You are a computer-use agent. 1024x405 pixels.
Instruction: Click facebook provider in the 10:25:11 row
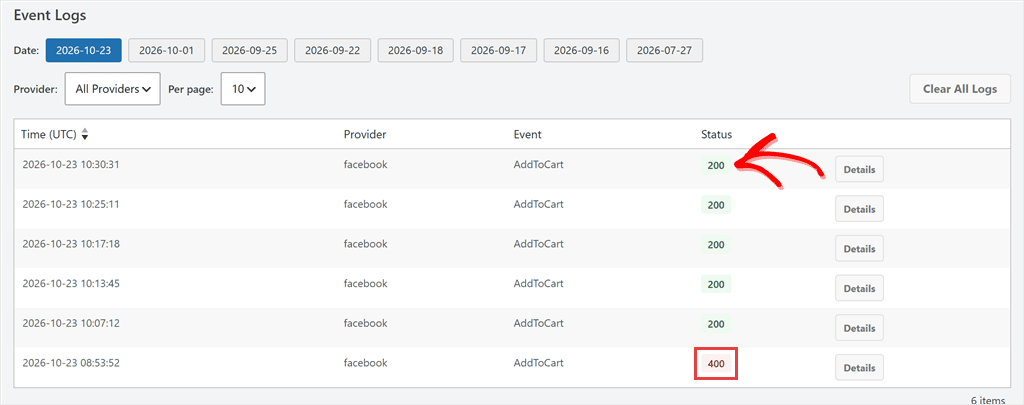click(366, 204)
